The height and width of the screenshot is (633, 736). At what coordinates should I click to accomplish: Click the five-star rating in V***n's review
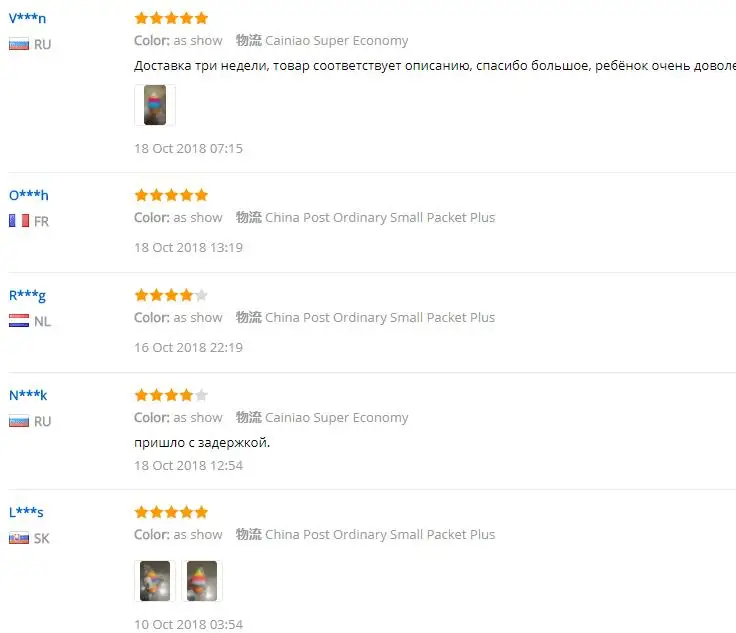coord(171,18)
